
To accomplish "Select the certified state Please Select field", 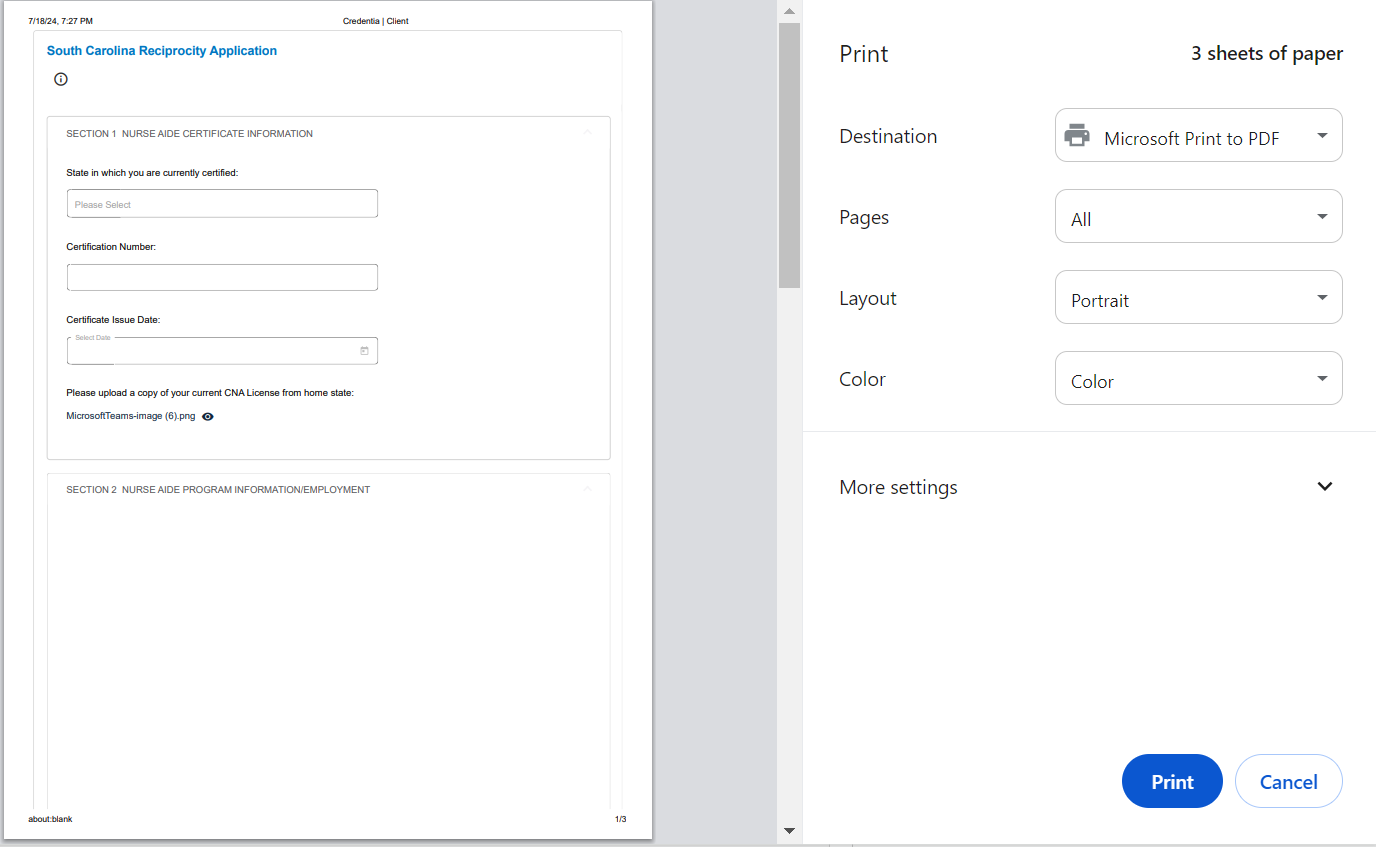I will [x=222, y=204].
